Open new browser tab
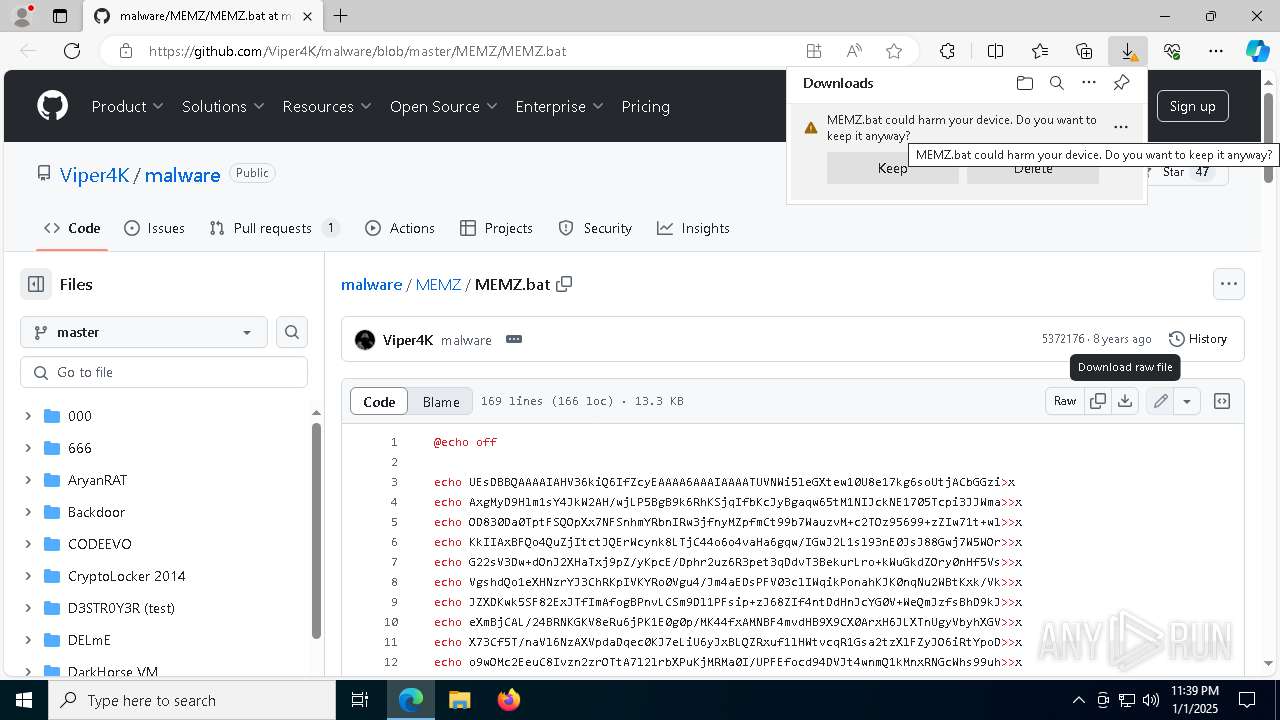 (x=341, y=16)
